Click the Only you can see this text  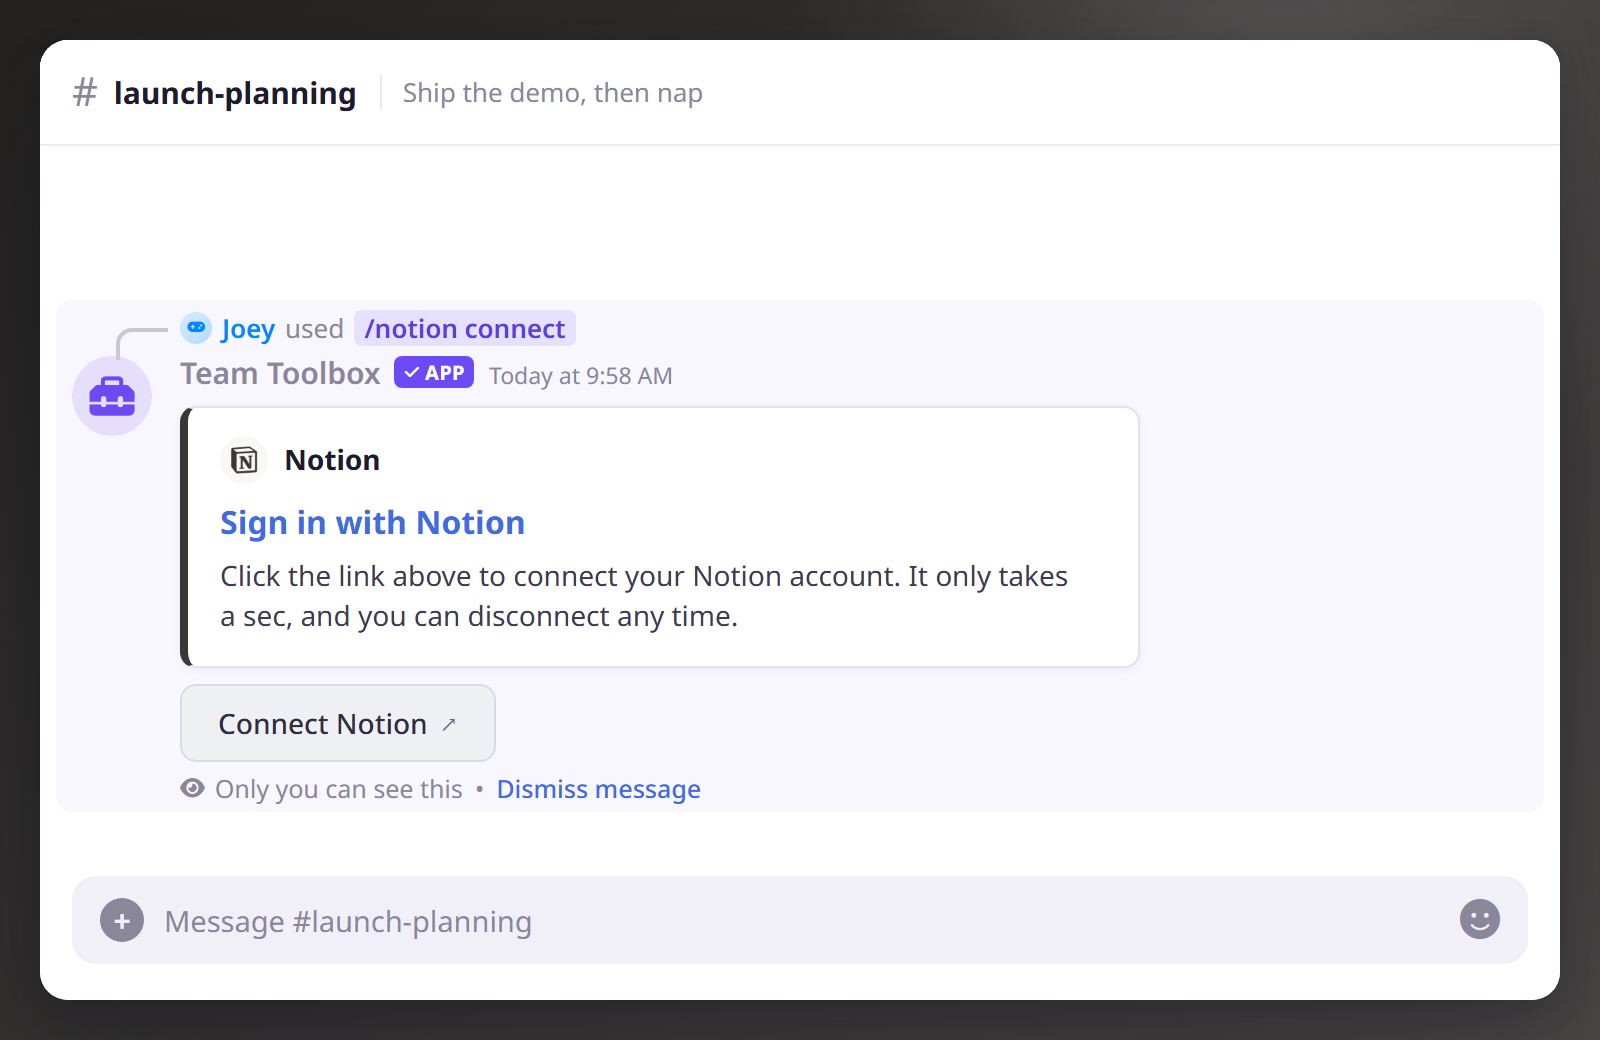[x=339, y=789]
